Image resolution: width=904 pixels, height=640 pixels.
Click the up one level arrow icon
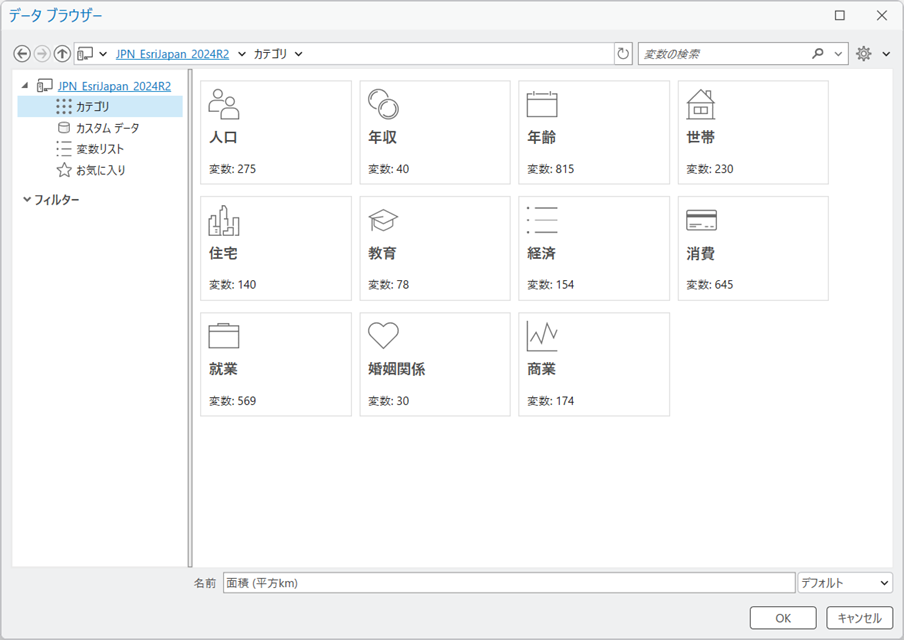click(x=62, y=54)
